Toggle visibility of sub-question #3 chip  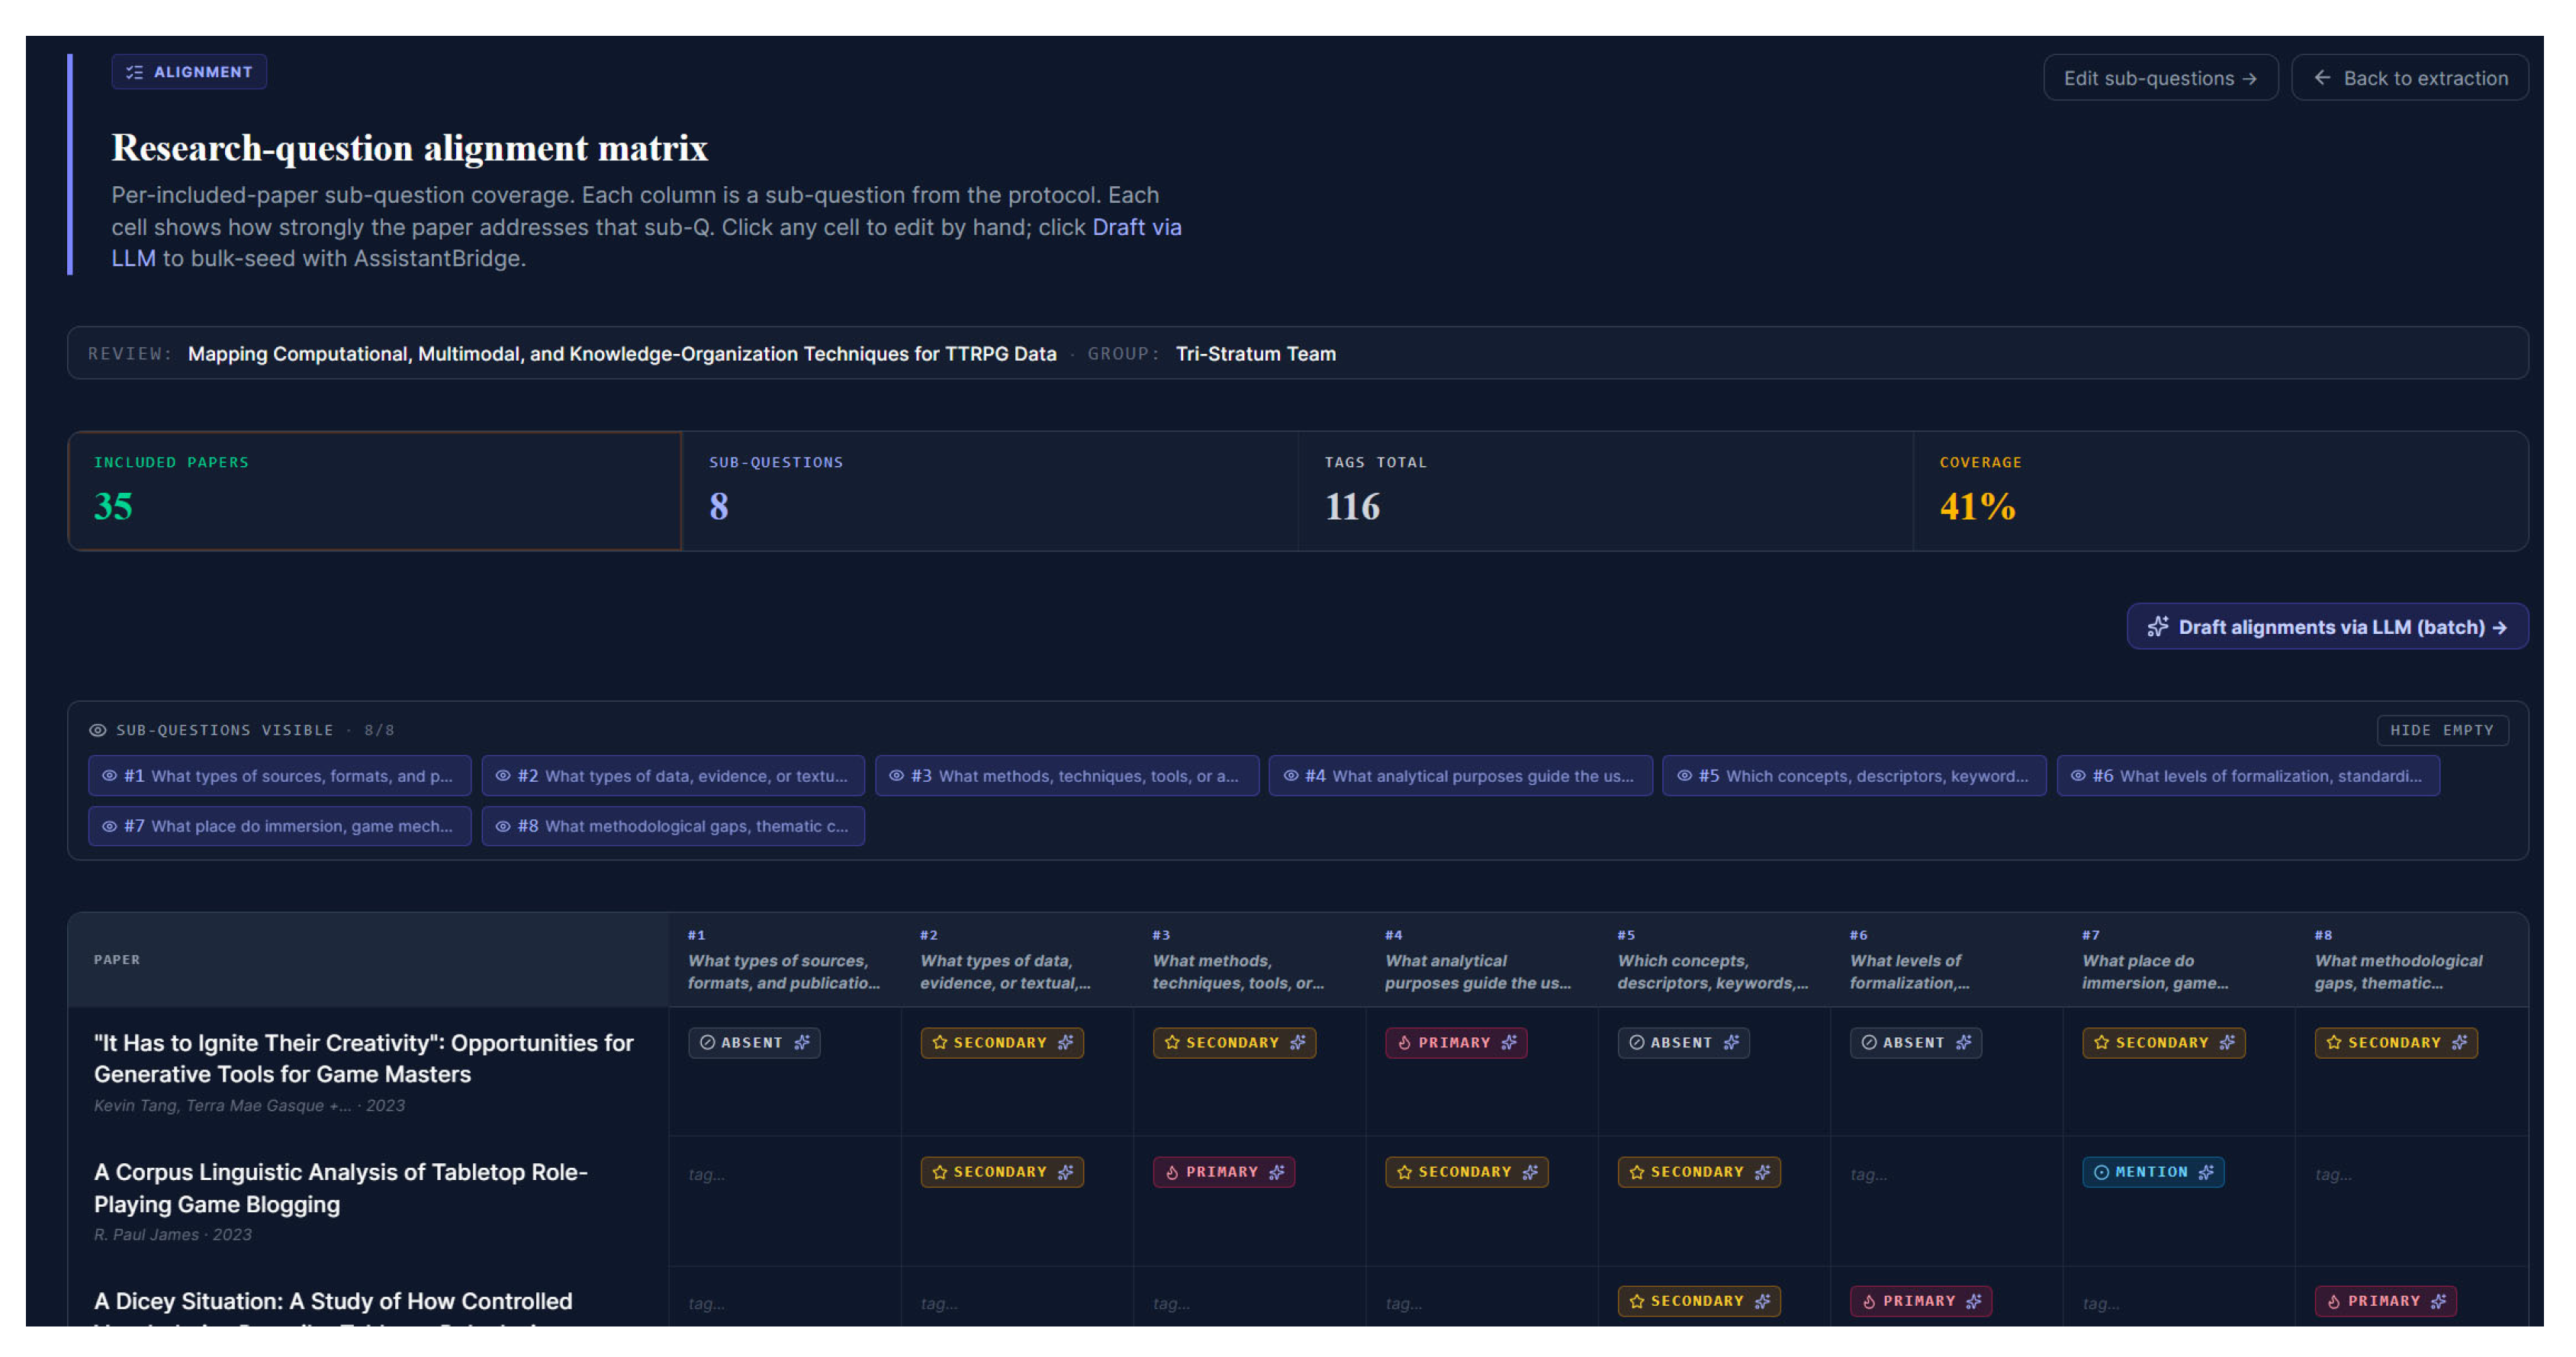click(x=1066, y=776)
